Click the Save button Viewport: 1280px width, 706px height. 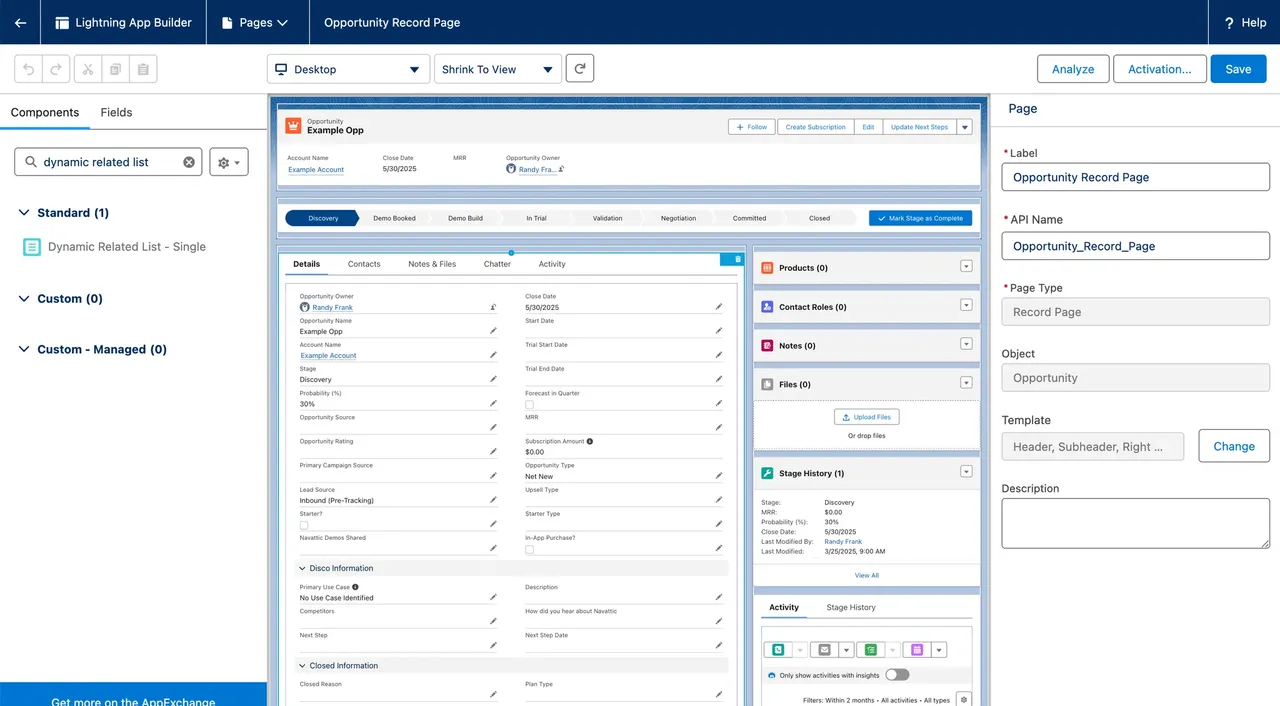point(1238,69)
